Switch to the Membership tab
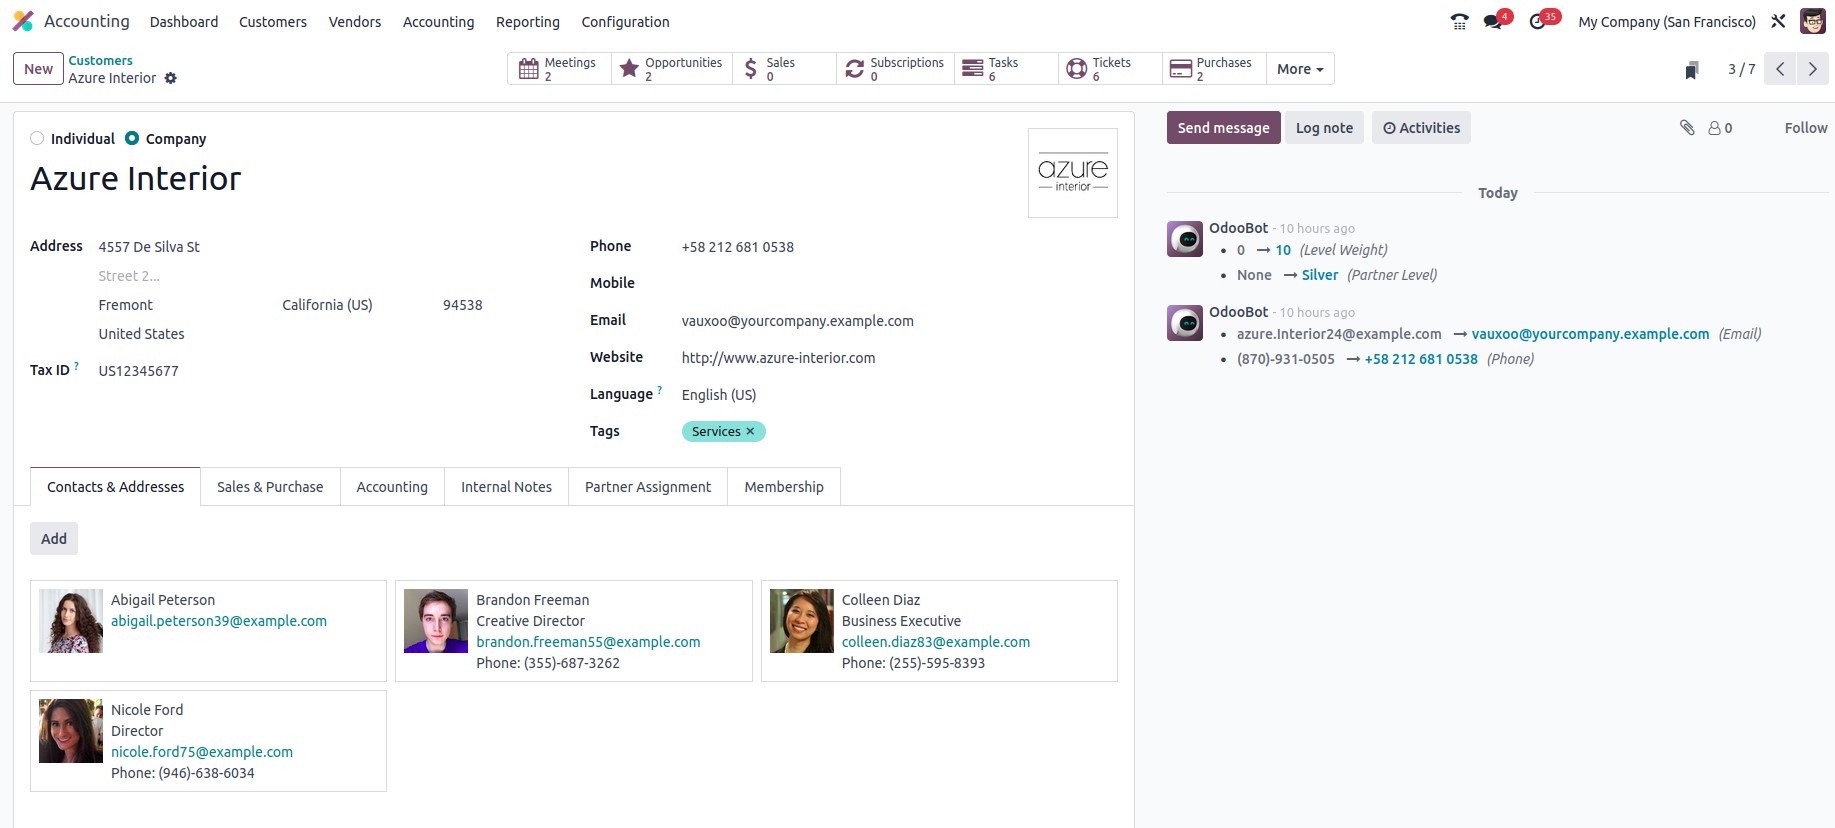Screen dimensions: 1835x828 coord(784,487)
